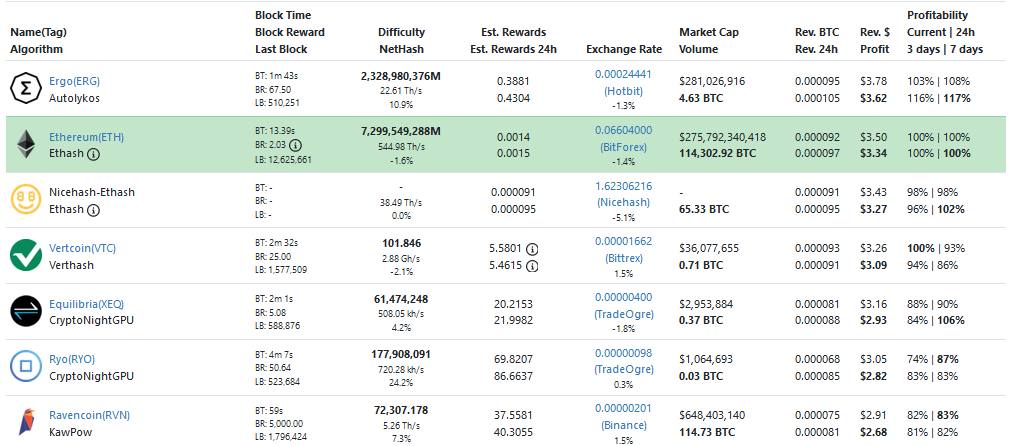Click info icon beside Nicehash-Ethash's Ethash label
The image size is (1009, 446).
click(93, 210)
